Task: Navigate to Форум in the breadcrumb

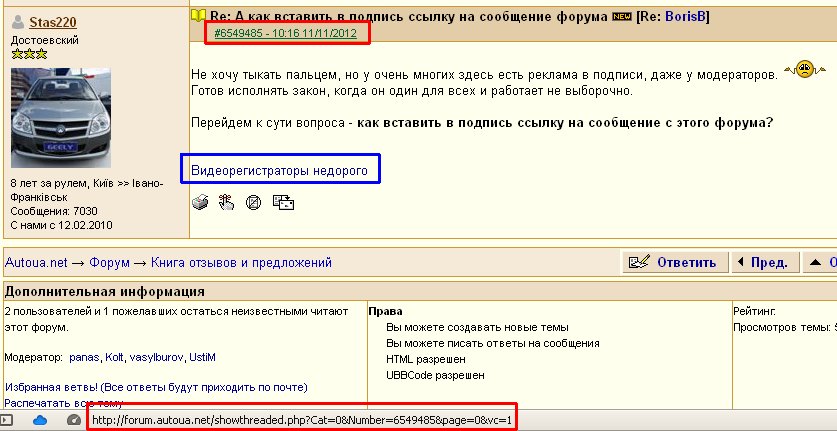Action: click(110, 263)
